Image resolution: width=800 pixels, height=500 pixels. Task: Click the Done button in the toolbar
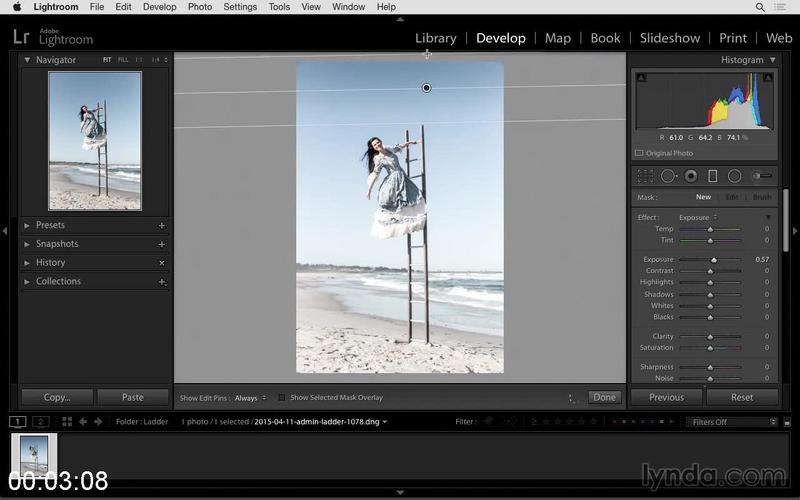[605, 397]
